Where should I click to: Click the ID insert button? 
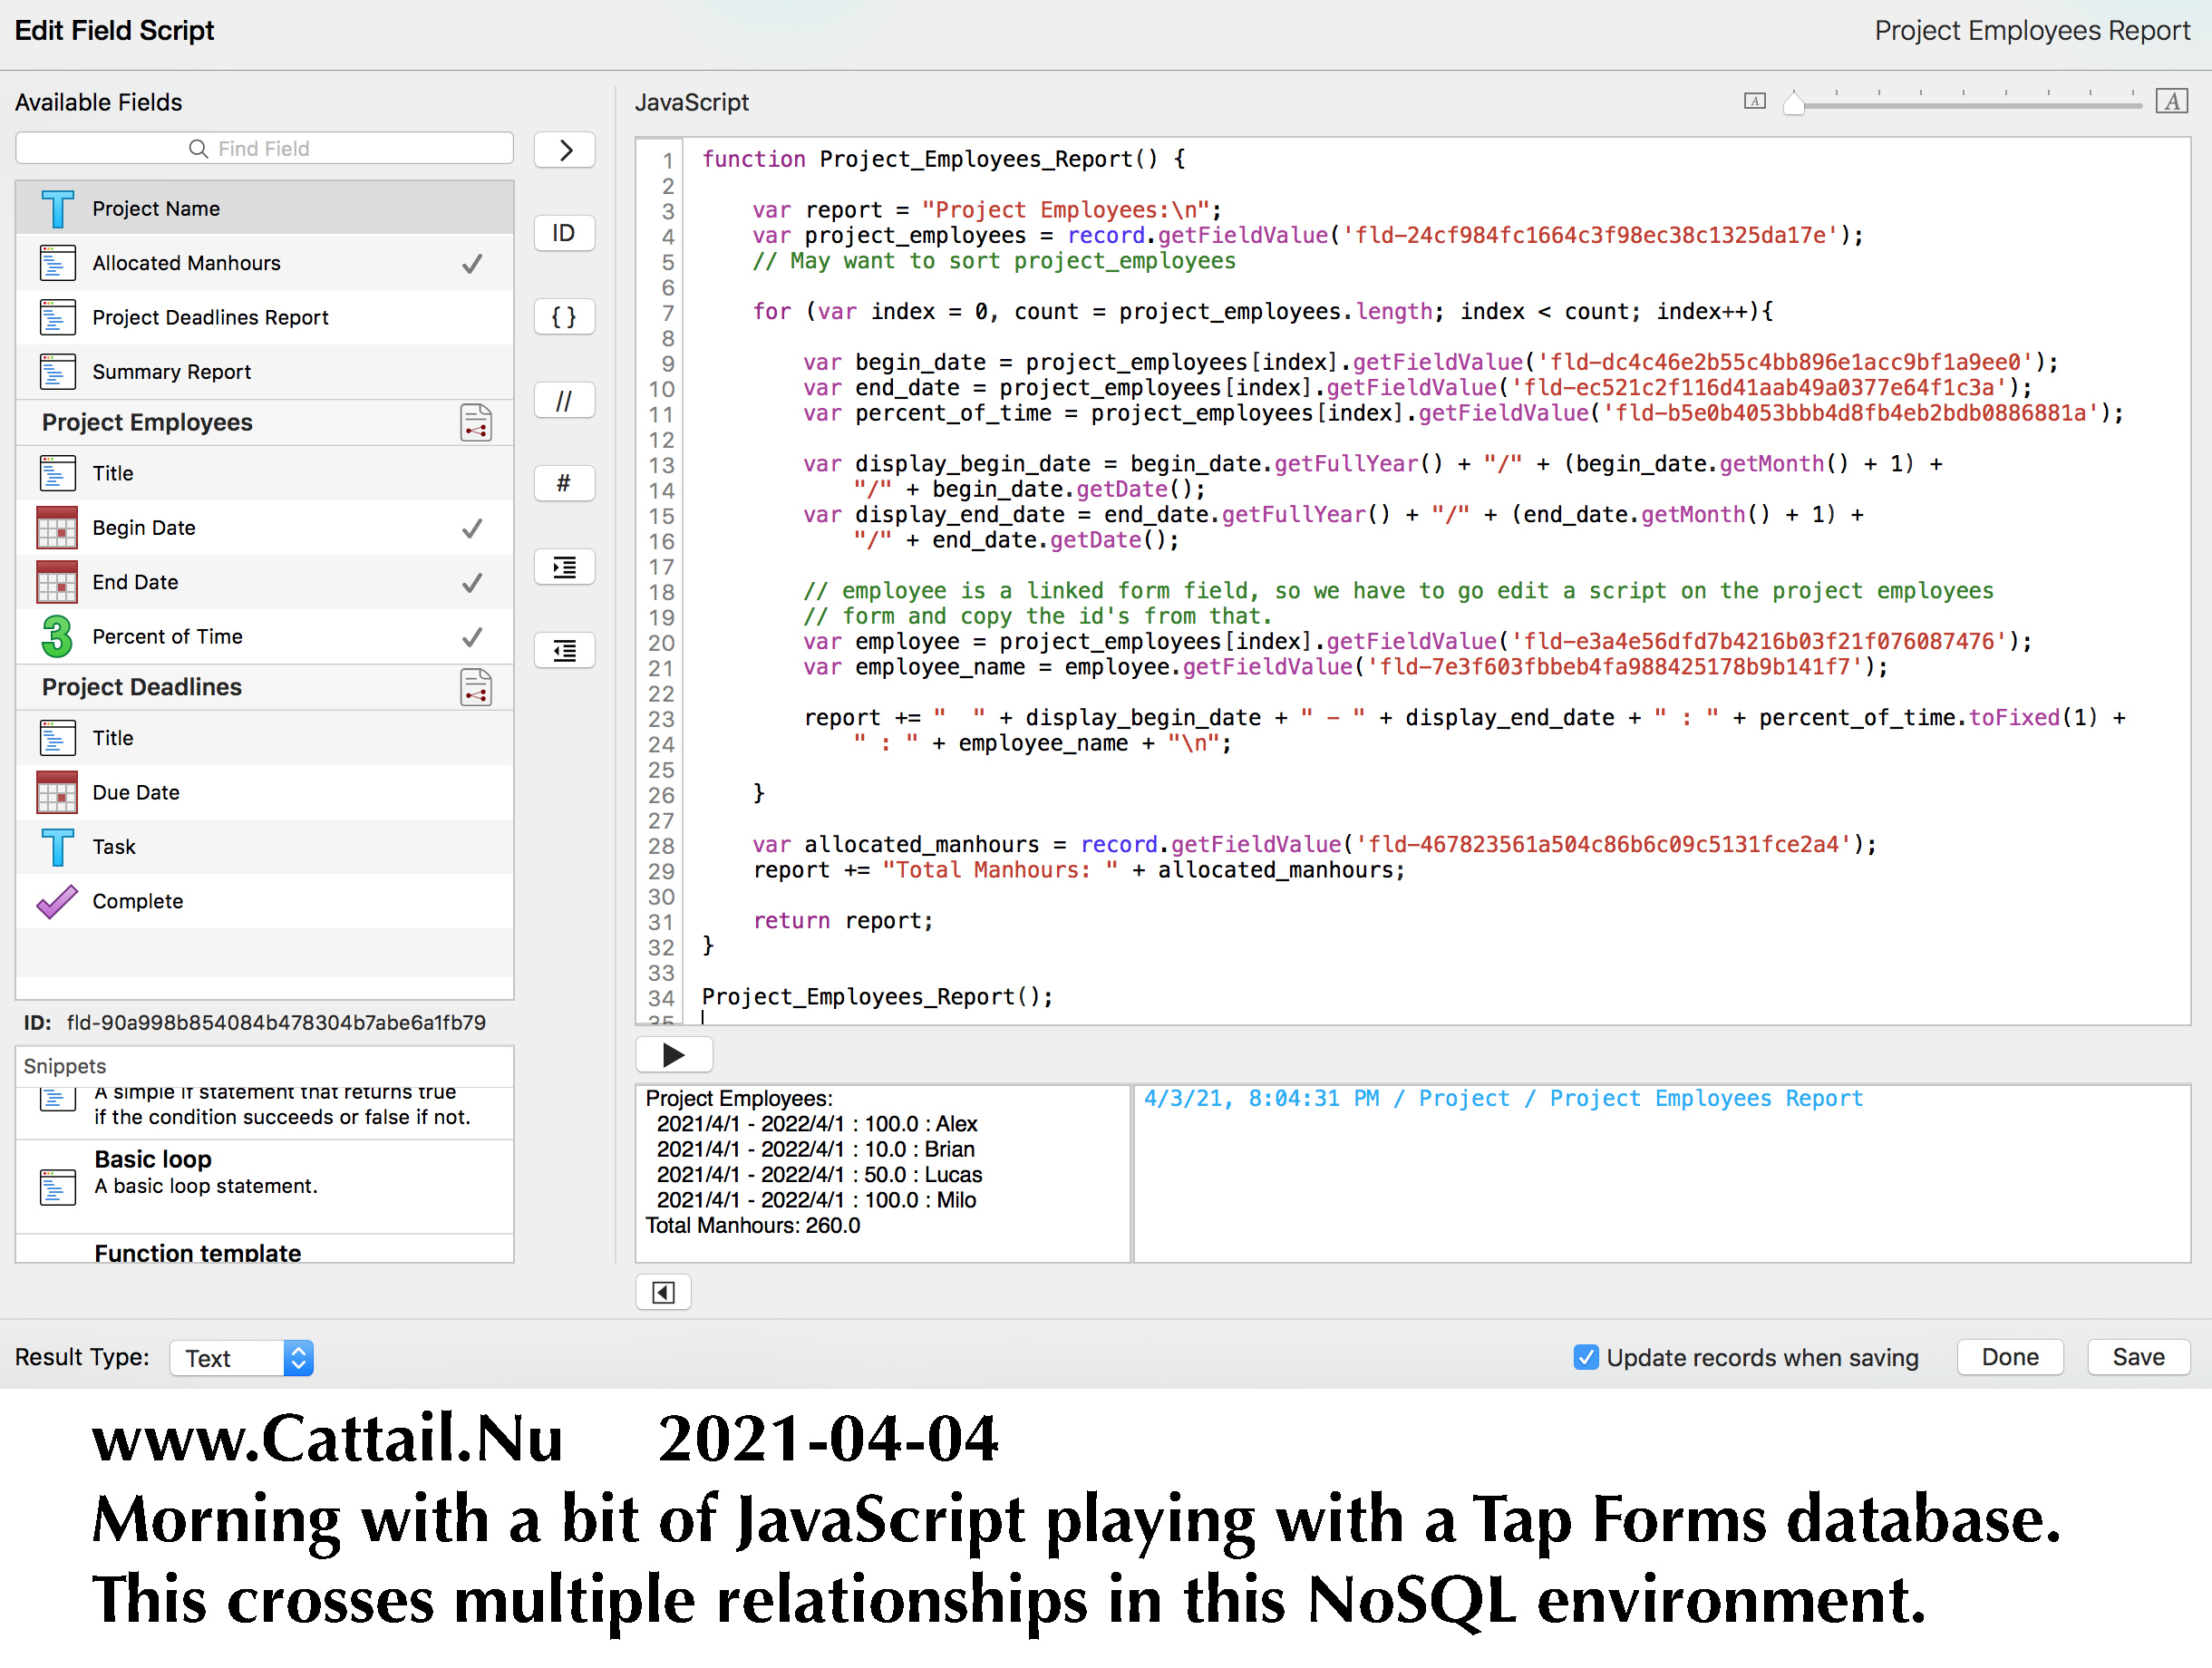pyautogui.click(x=565, y=233)
